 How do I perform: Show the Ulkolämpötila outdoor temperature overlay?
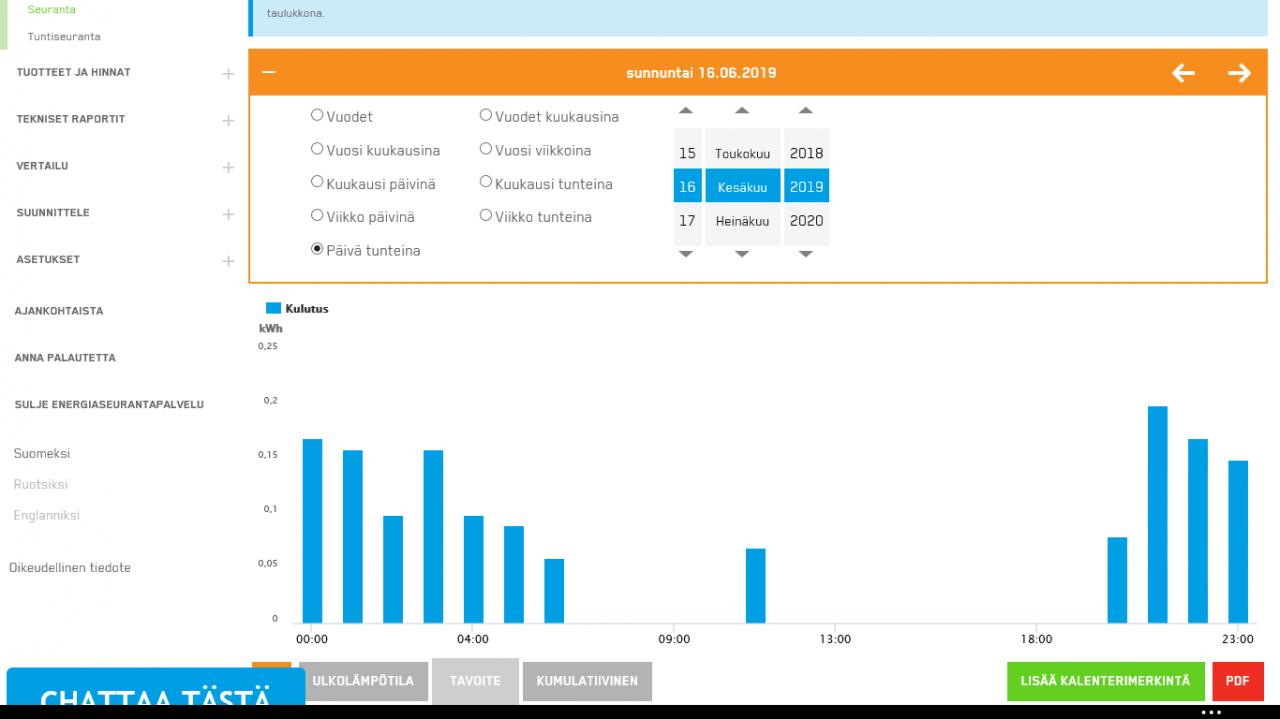coord(364,681)
